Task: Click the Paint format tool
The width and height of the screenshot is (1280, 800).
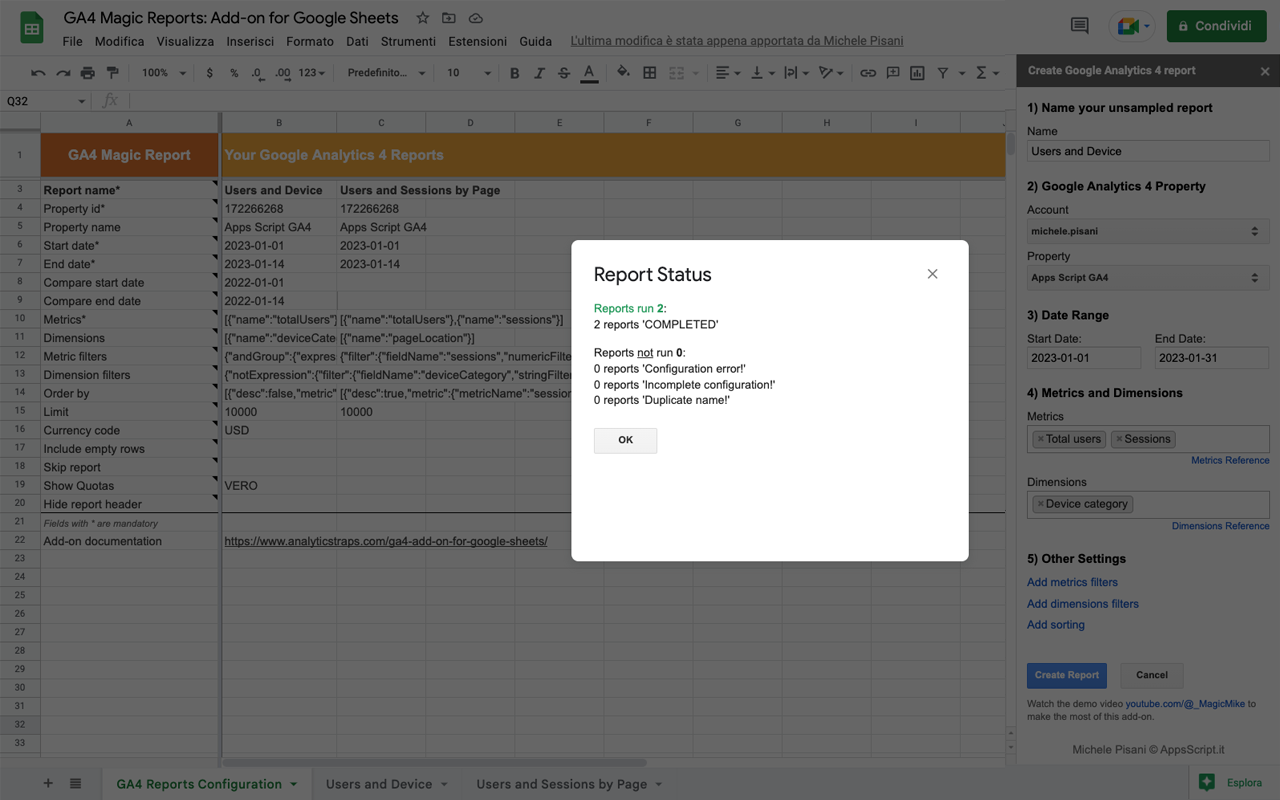Action: pyautogui.click(x=111, y=72)
